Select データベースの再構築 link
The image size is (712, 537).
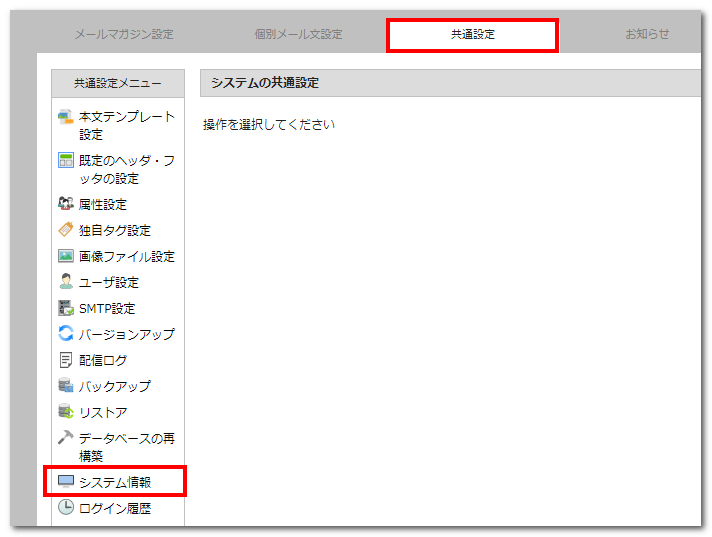pyautogui.click(x=127, y=447)
